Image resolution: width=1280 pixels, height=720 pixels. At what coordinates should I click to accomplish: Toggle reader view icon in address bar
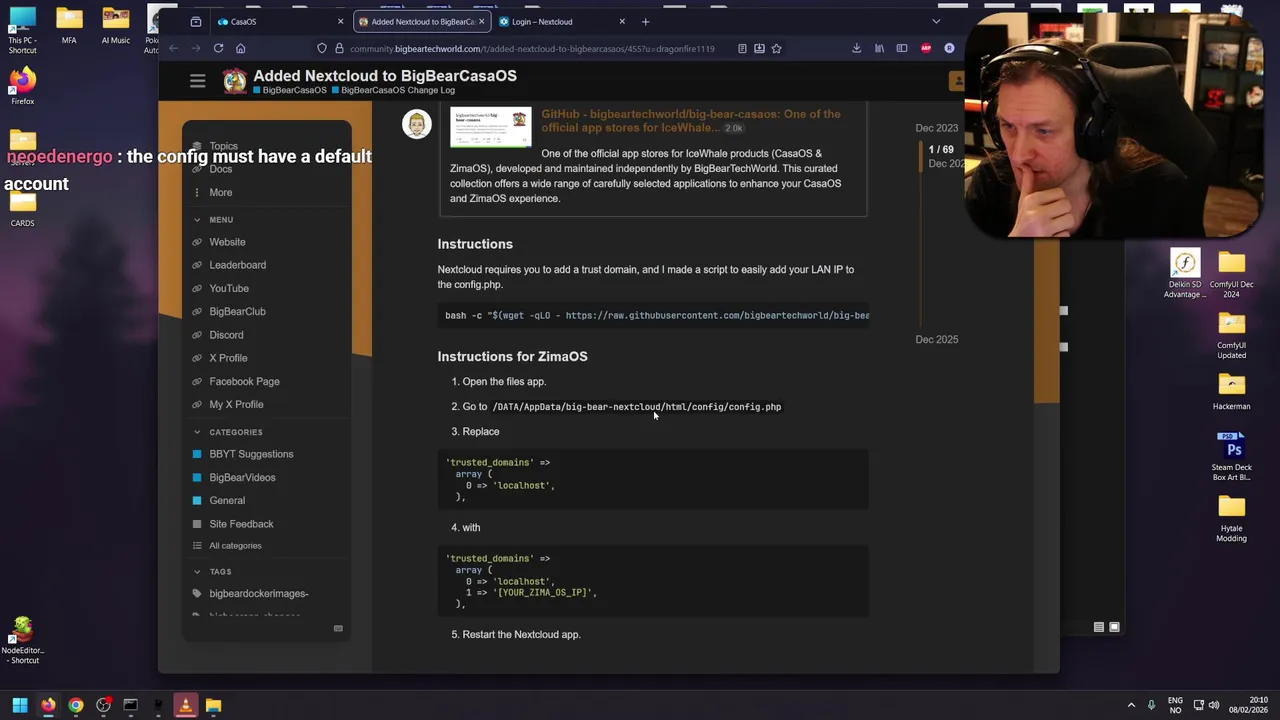[742, 48]
